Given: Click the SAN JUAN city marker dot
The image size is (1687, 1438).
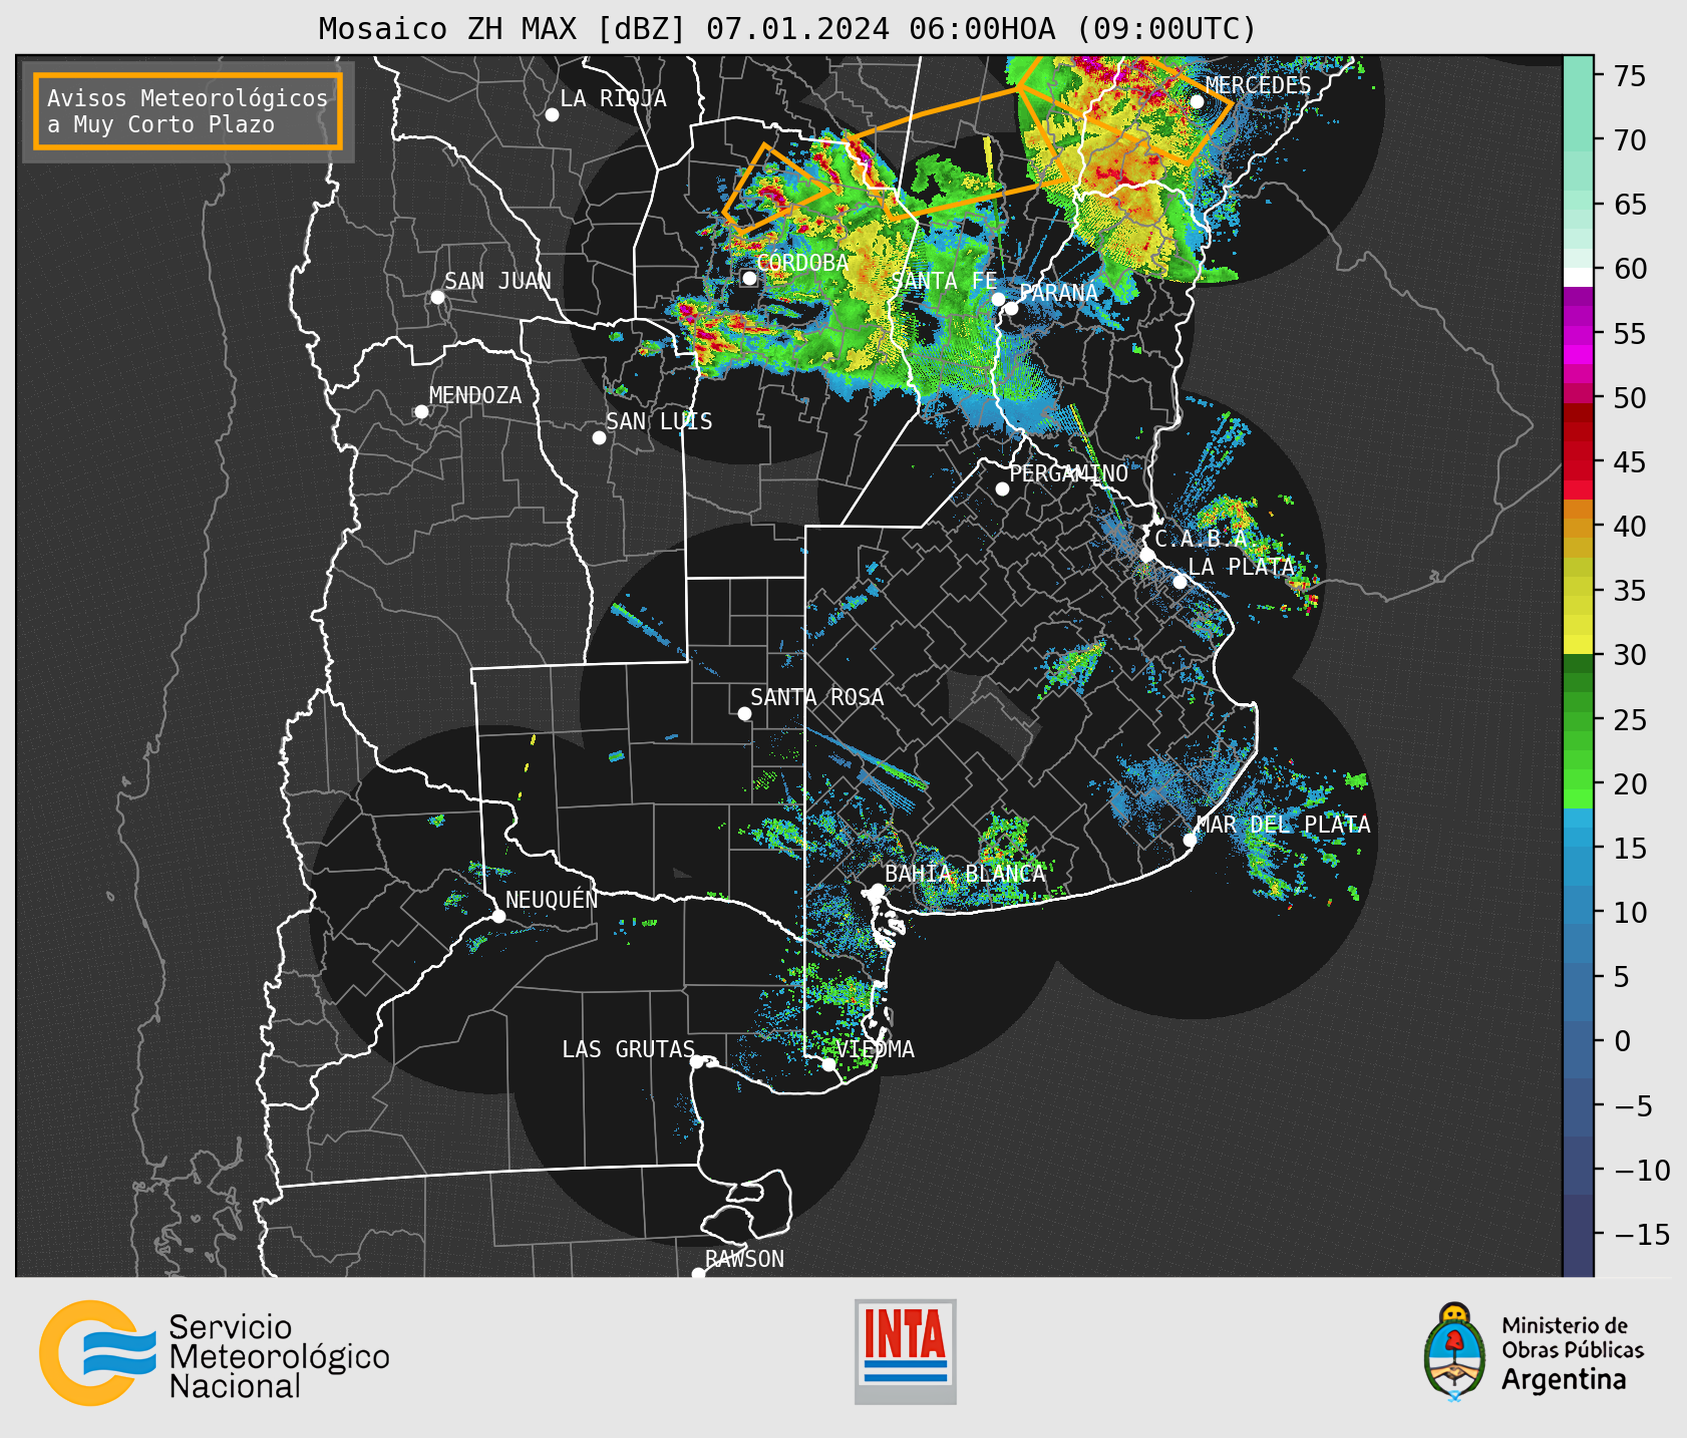Looking at the screenshot, I should pos(437,297).
